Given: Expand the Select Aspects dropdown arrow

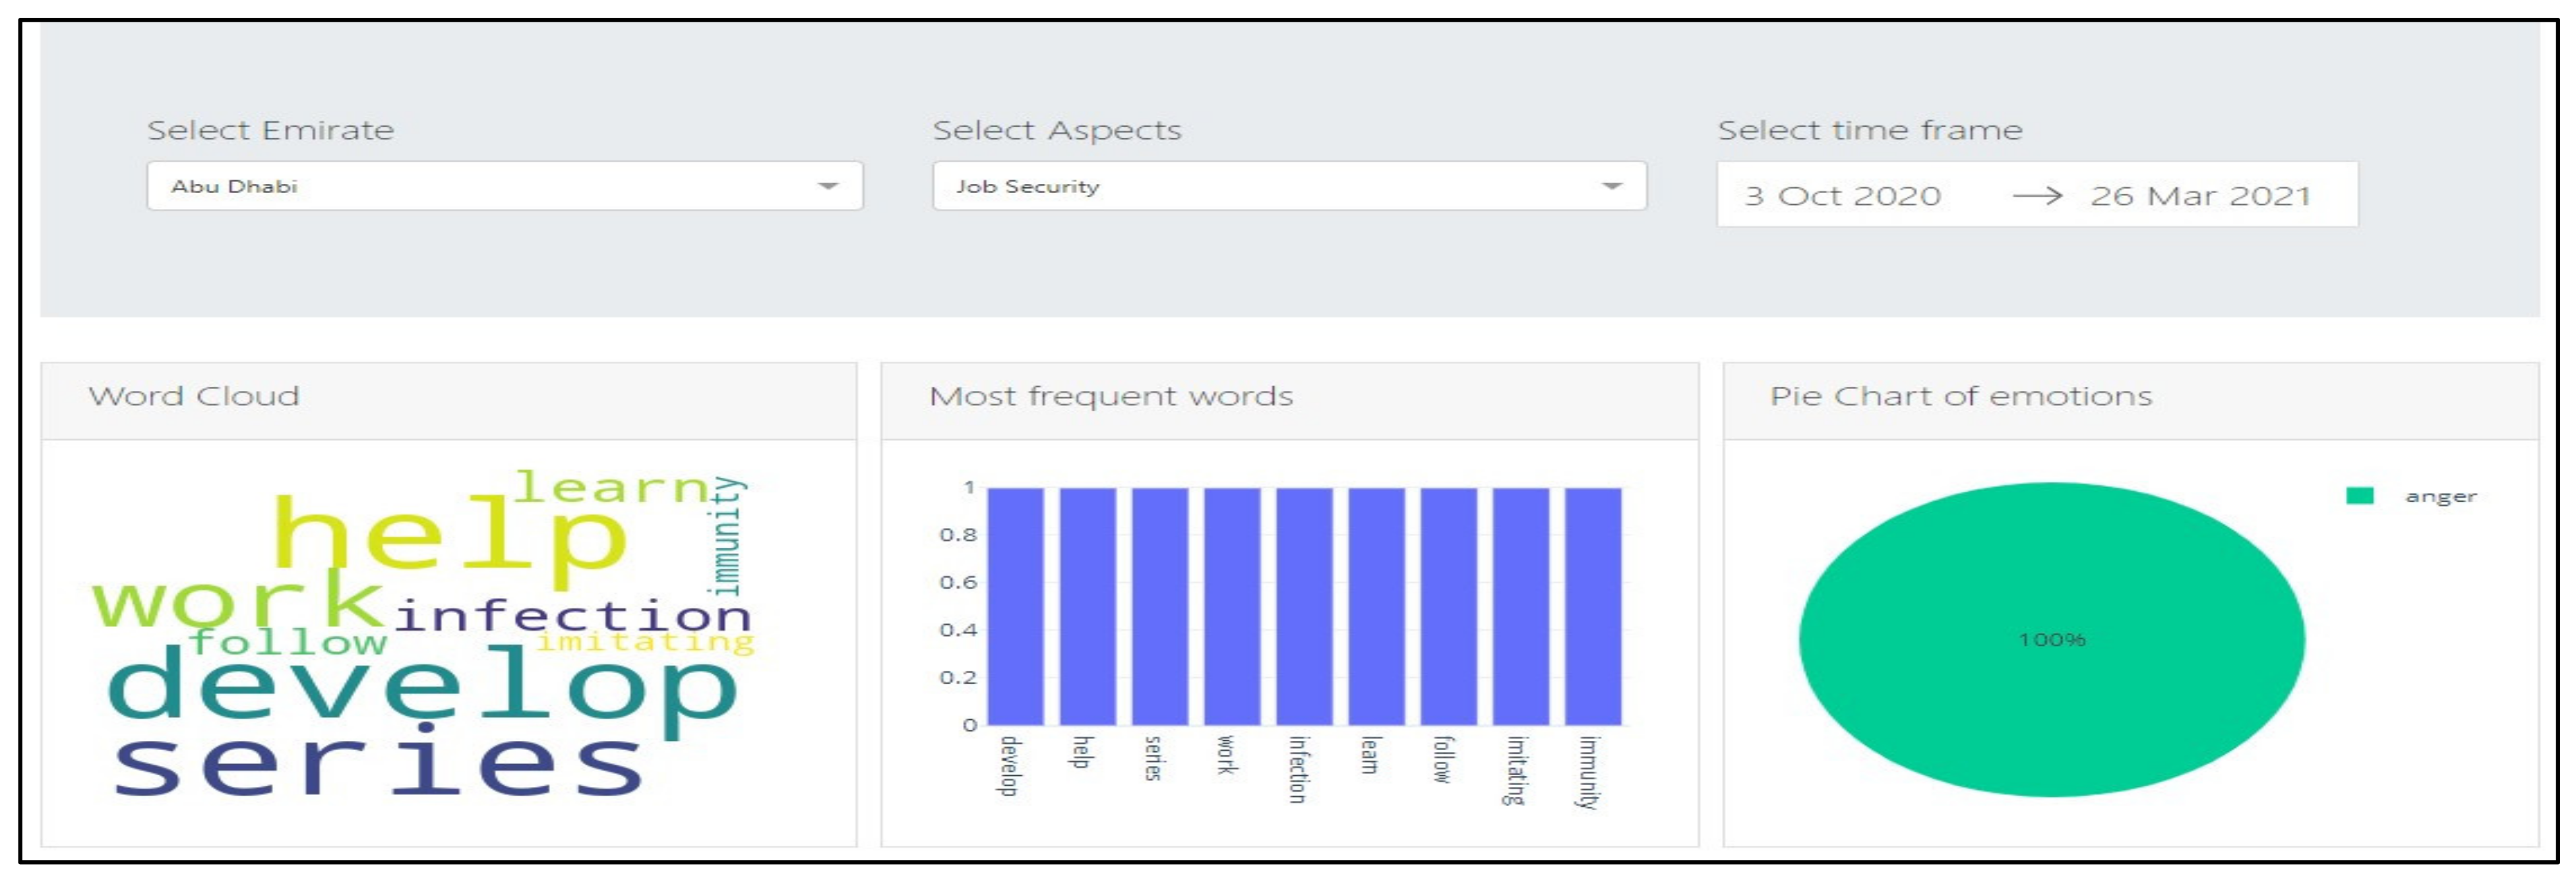Looking at the screenshot, I should [1611, 186].
